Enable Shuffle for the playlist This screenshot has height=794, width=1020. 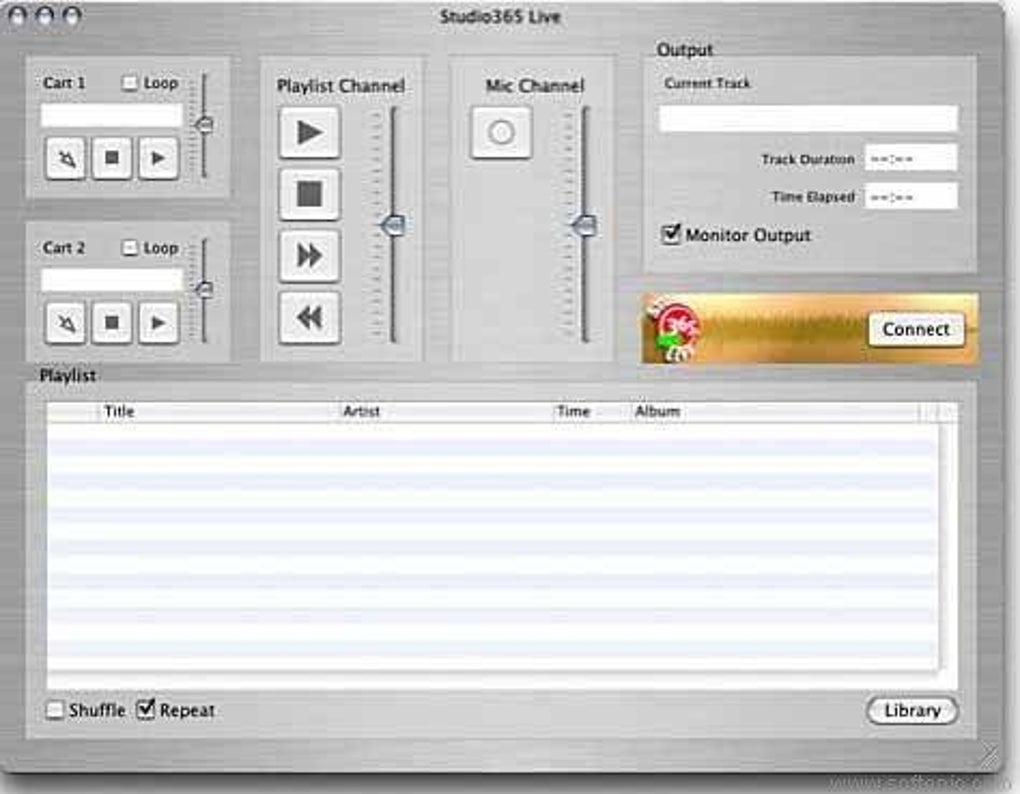(55, 710)
